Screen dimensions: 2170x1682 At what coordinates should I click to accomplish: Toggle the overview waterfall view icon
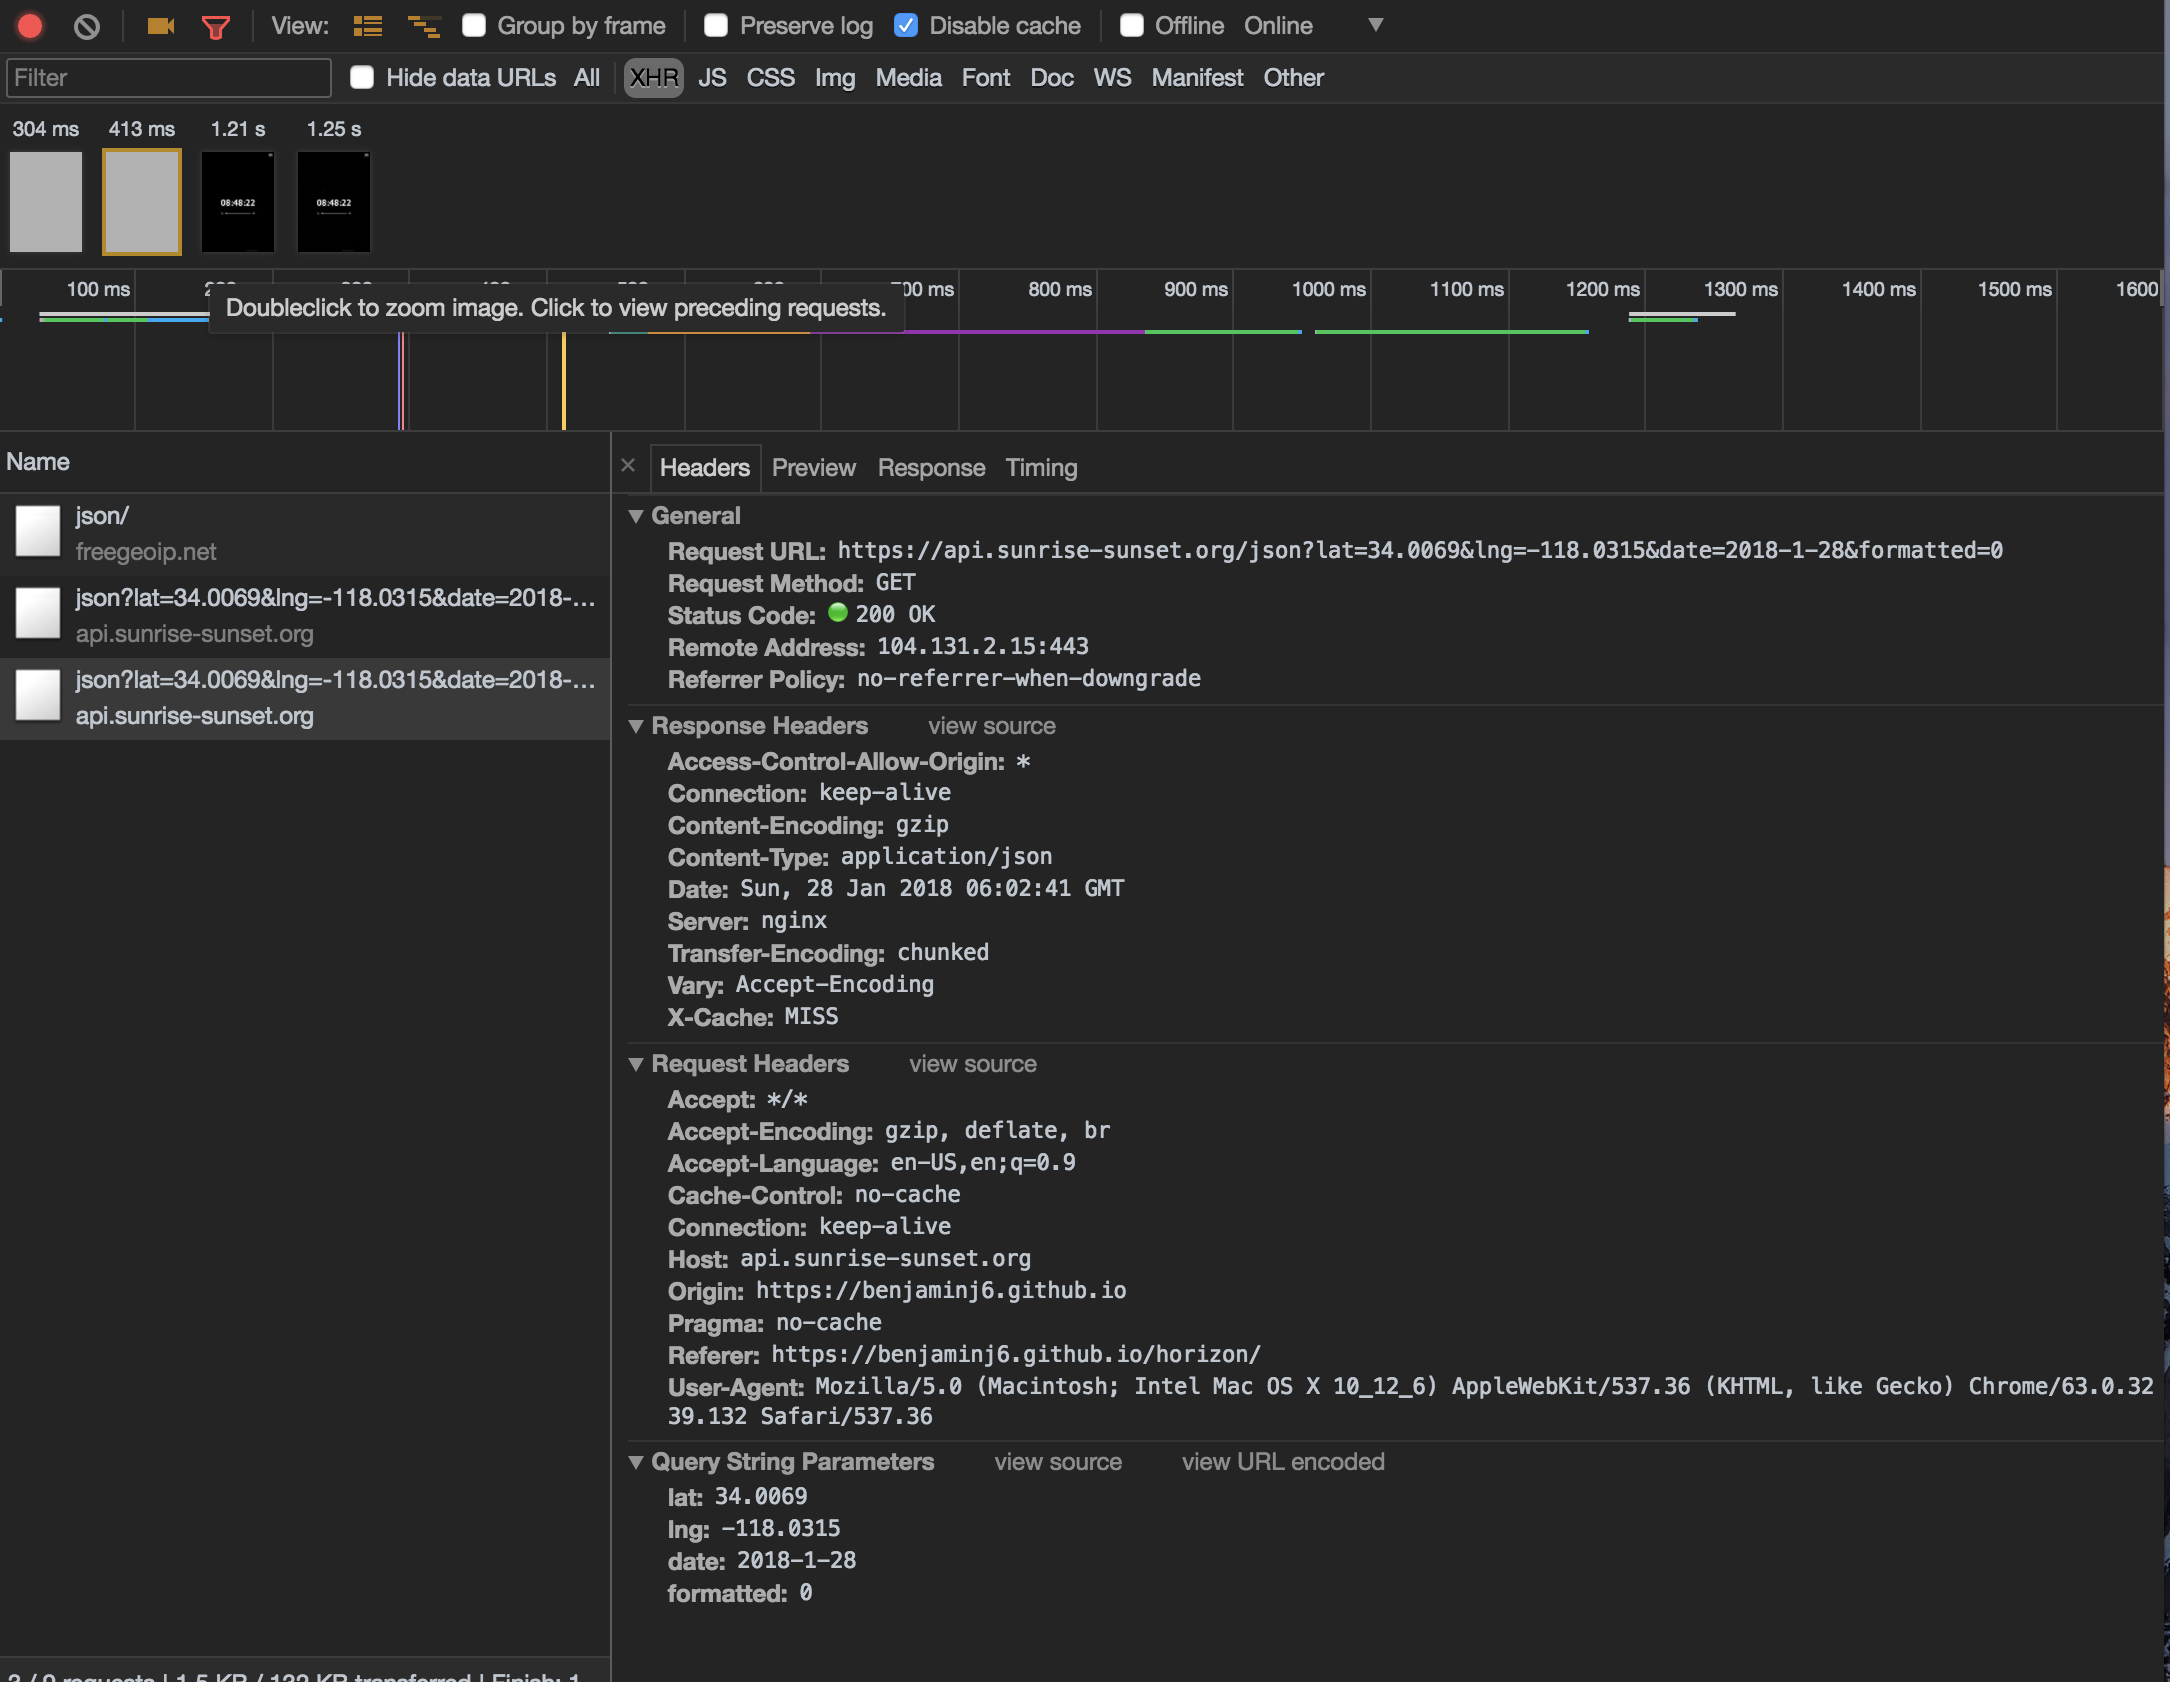pos(424,26)
